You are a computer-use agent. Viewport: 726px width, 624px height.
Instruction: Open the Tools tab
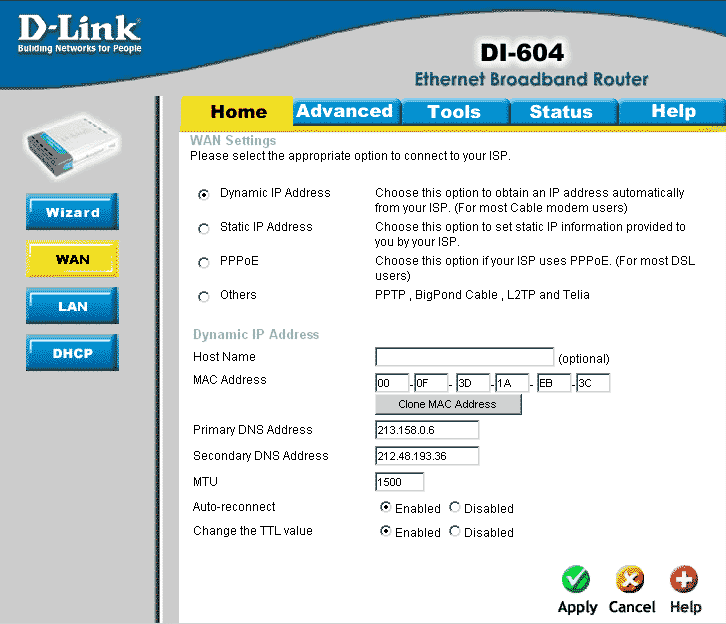point(455,112)
